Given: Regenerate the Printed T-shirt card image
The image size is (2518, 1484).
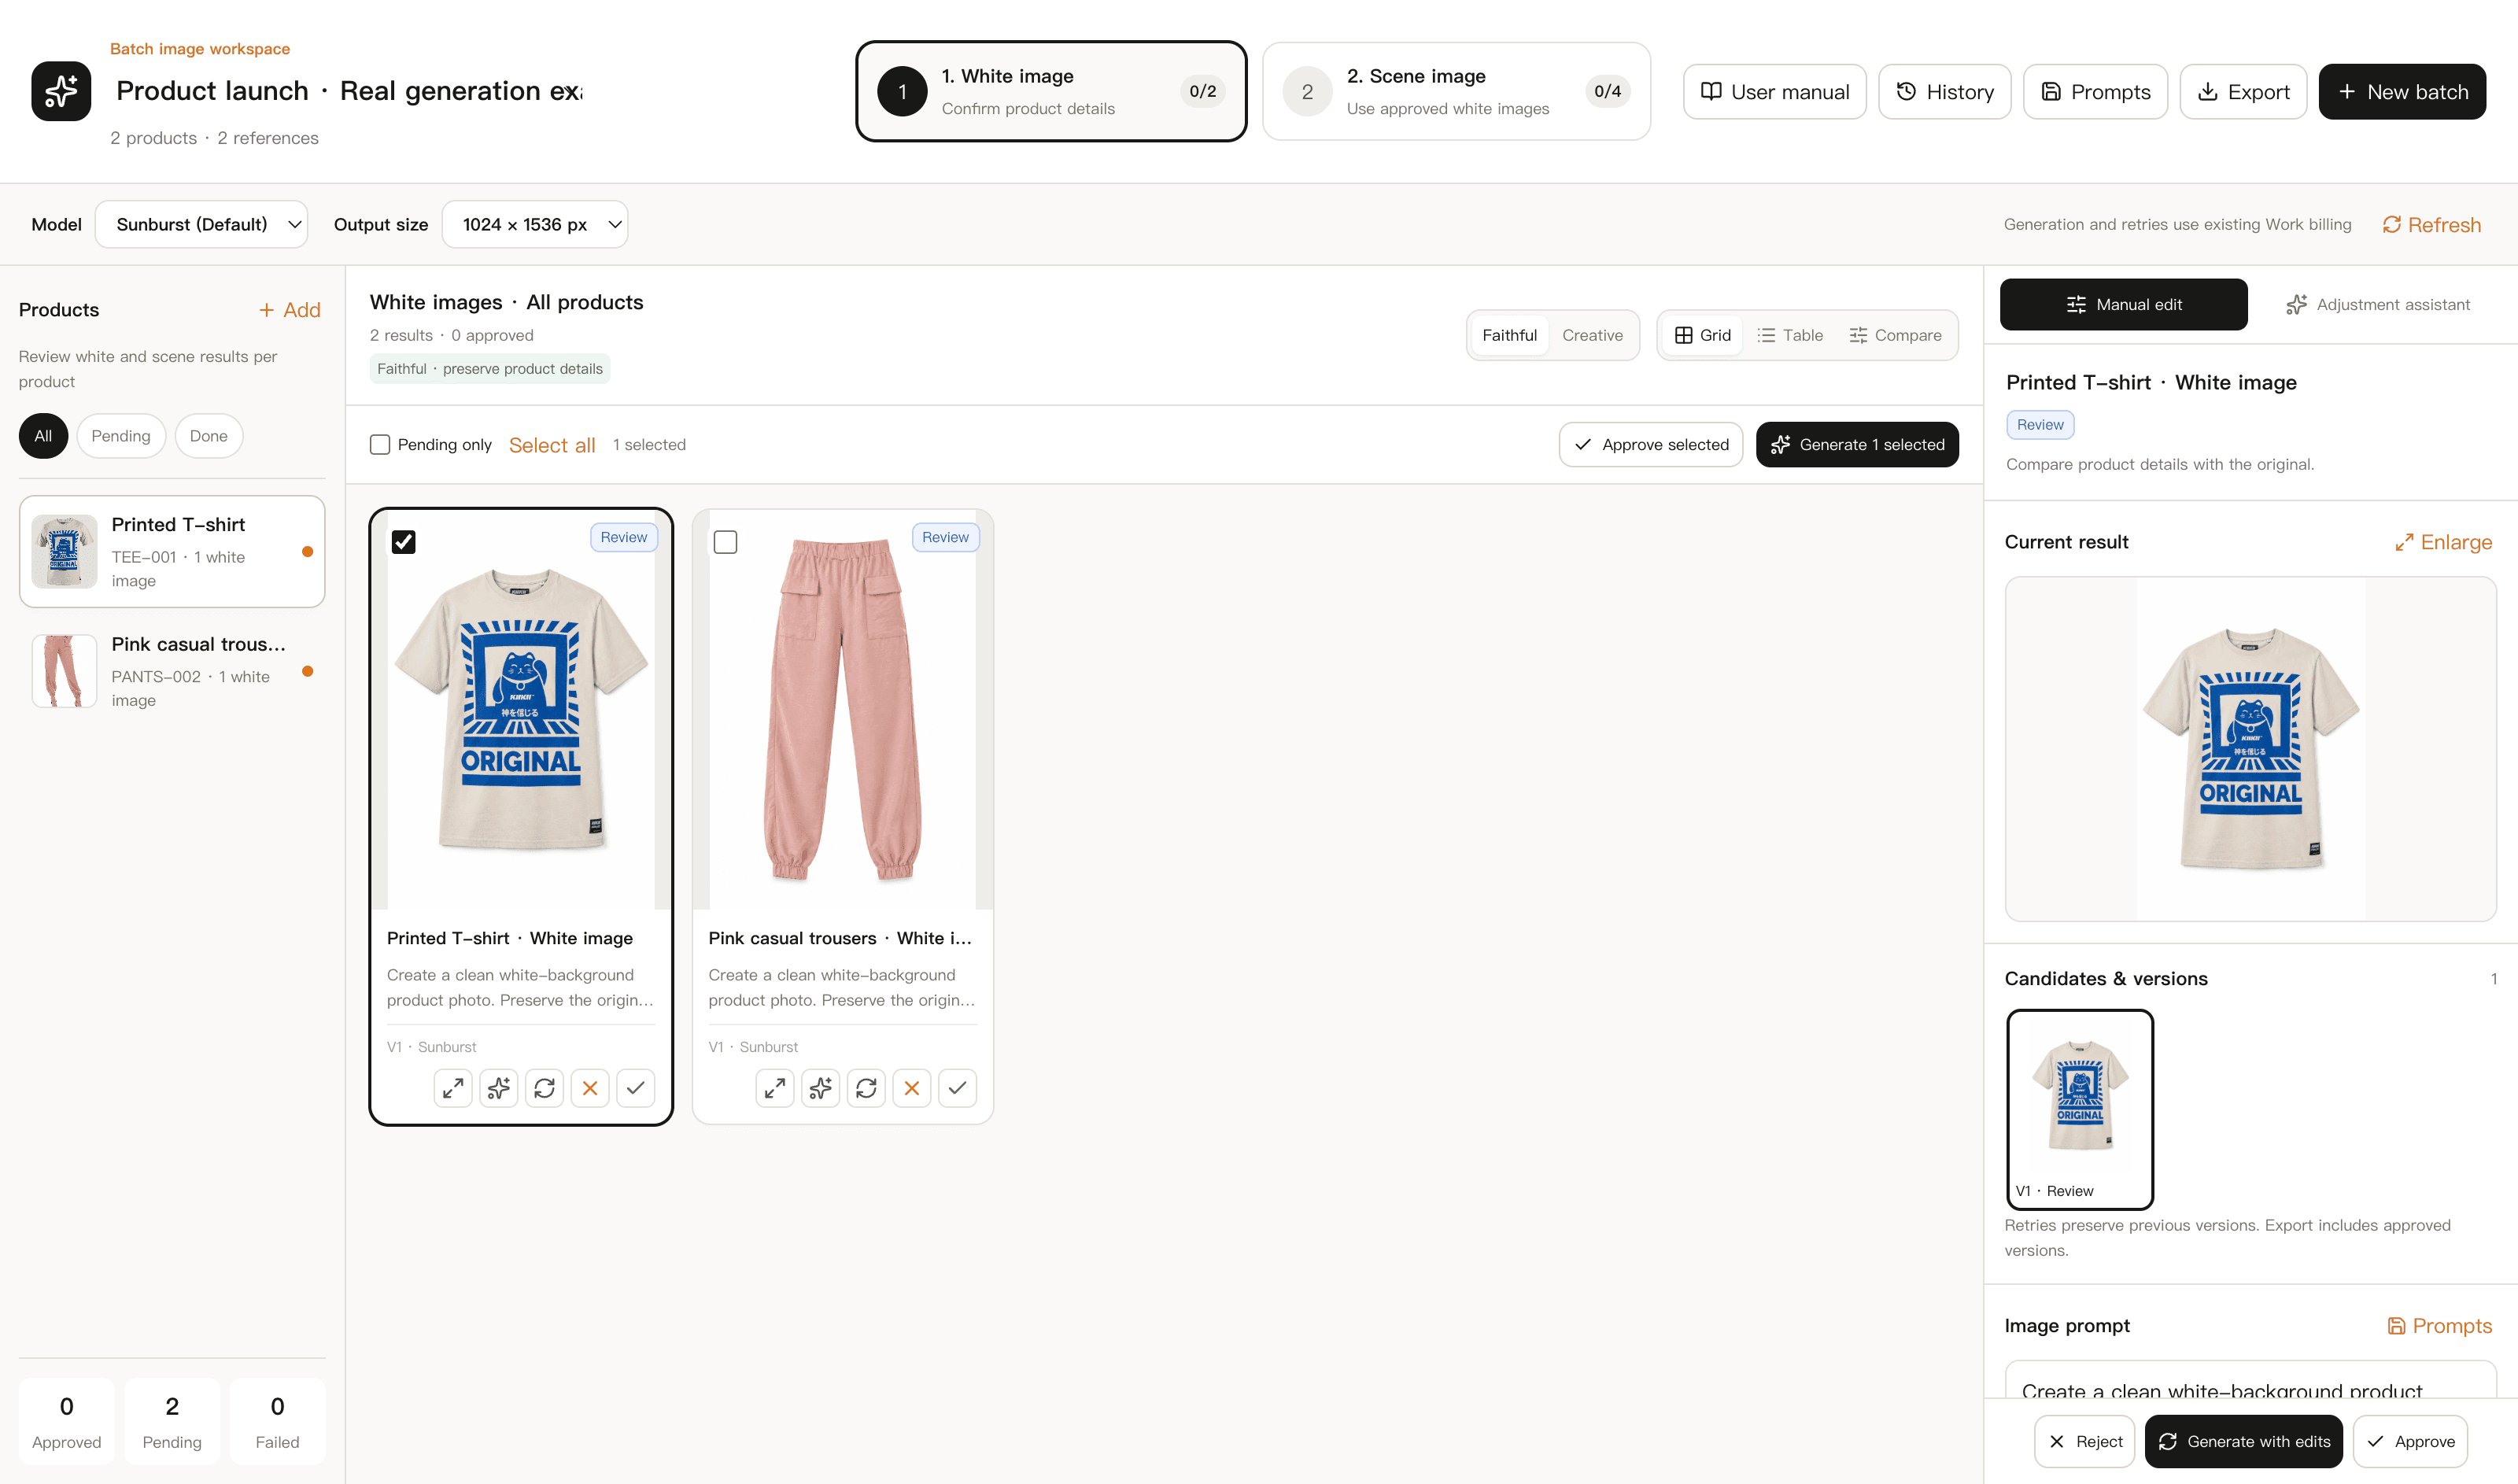Looking at the screenshot, I should coord(544,1088).
